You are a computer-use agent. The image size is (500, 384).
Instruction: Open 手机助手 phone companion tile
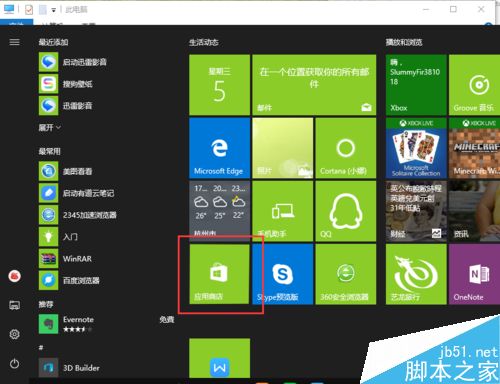283,211
